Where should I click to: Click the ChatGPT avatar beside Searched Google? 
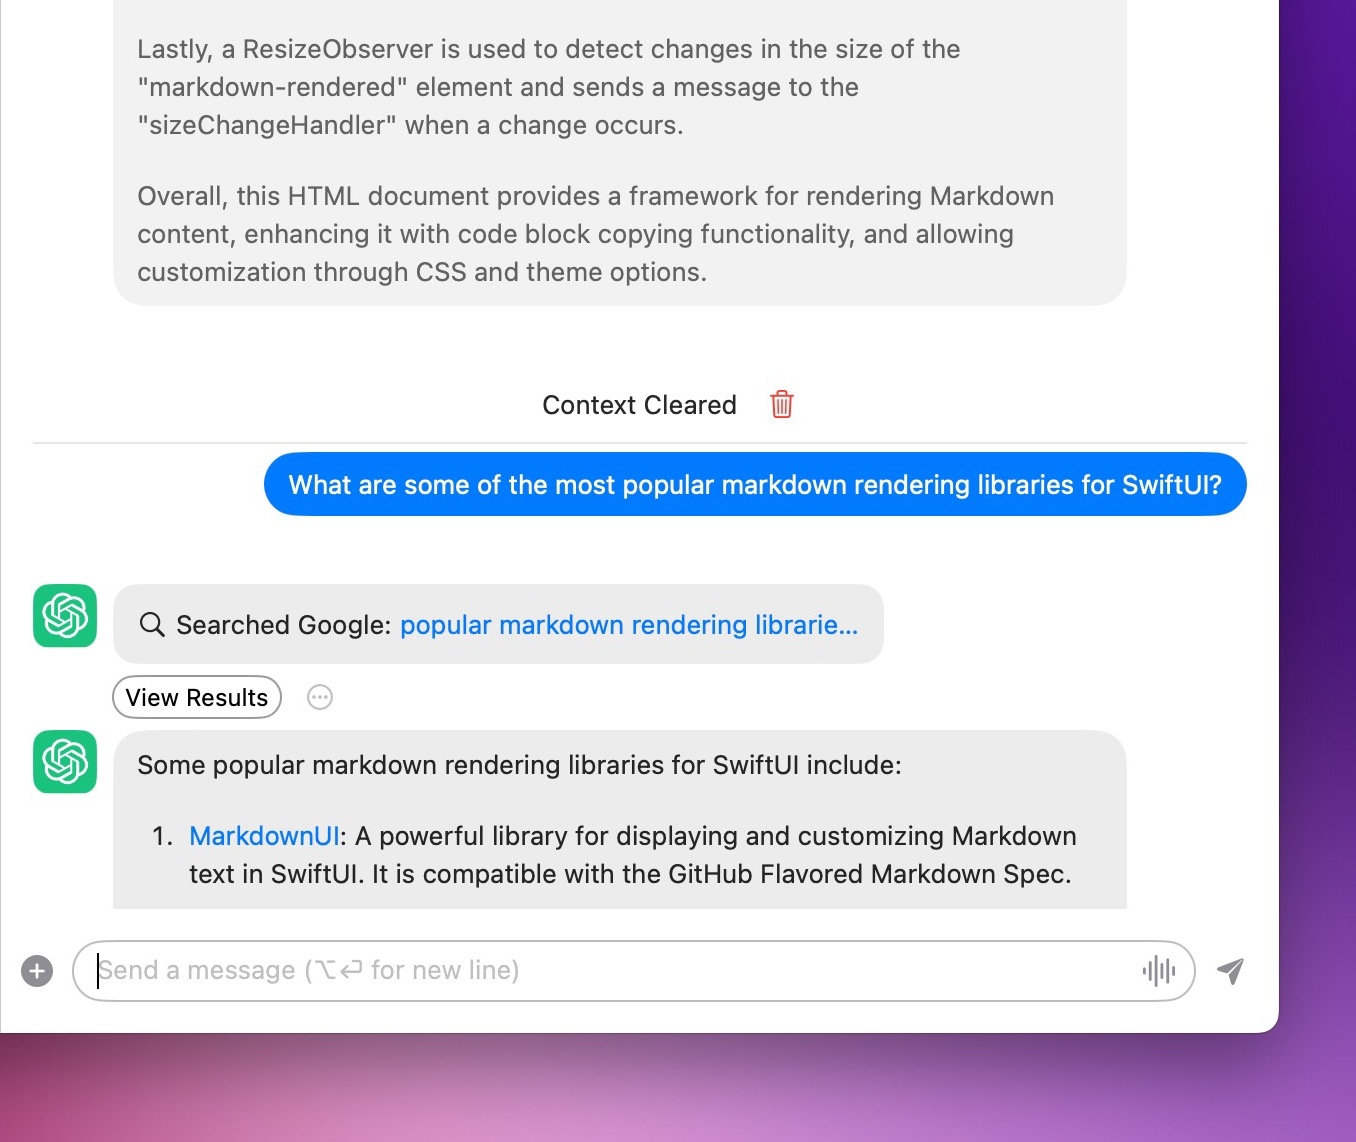click(x=65, y=616)
